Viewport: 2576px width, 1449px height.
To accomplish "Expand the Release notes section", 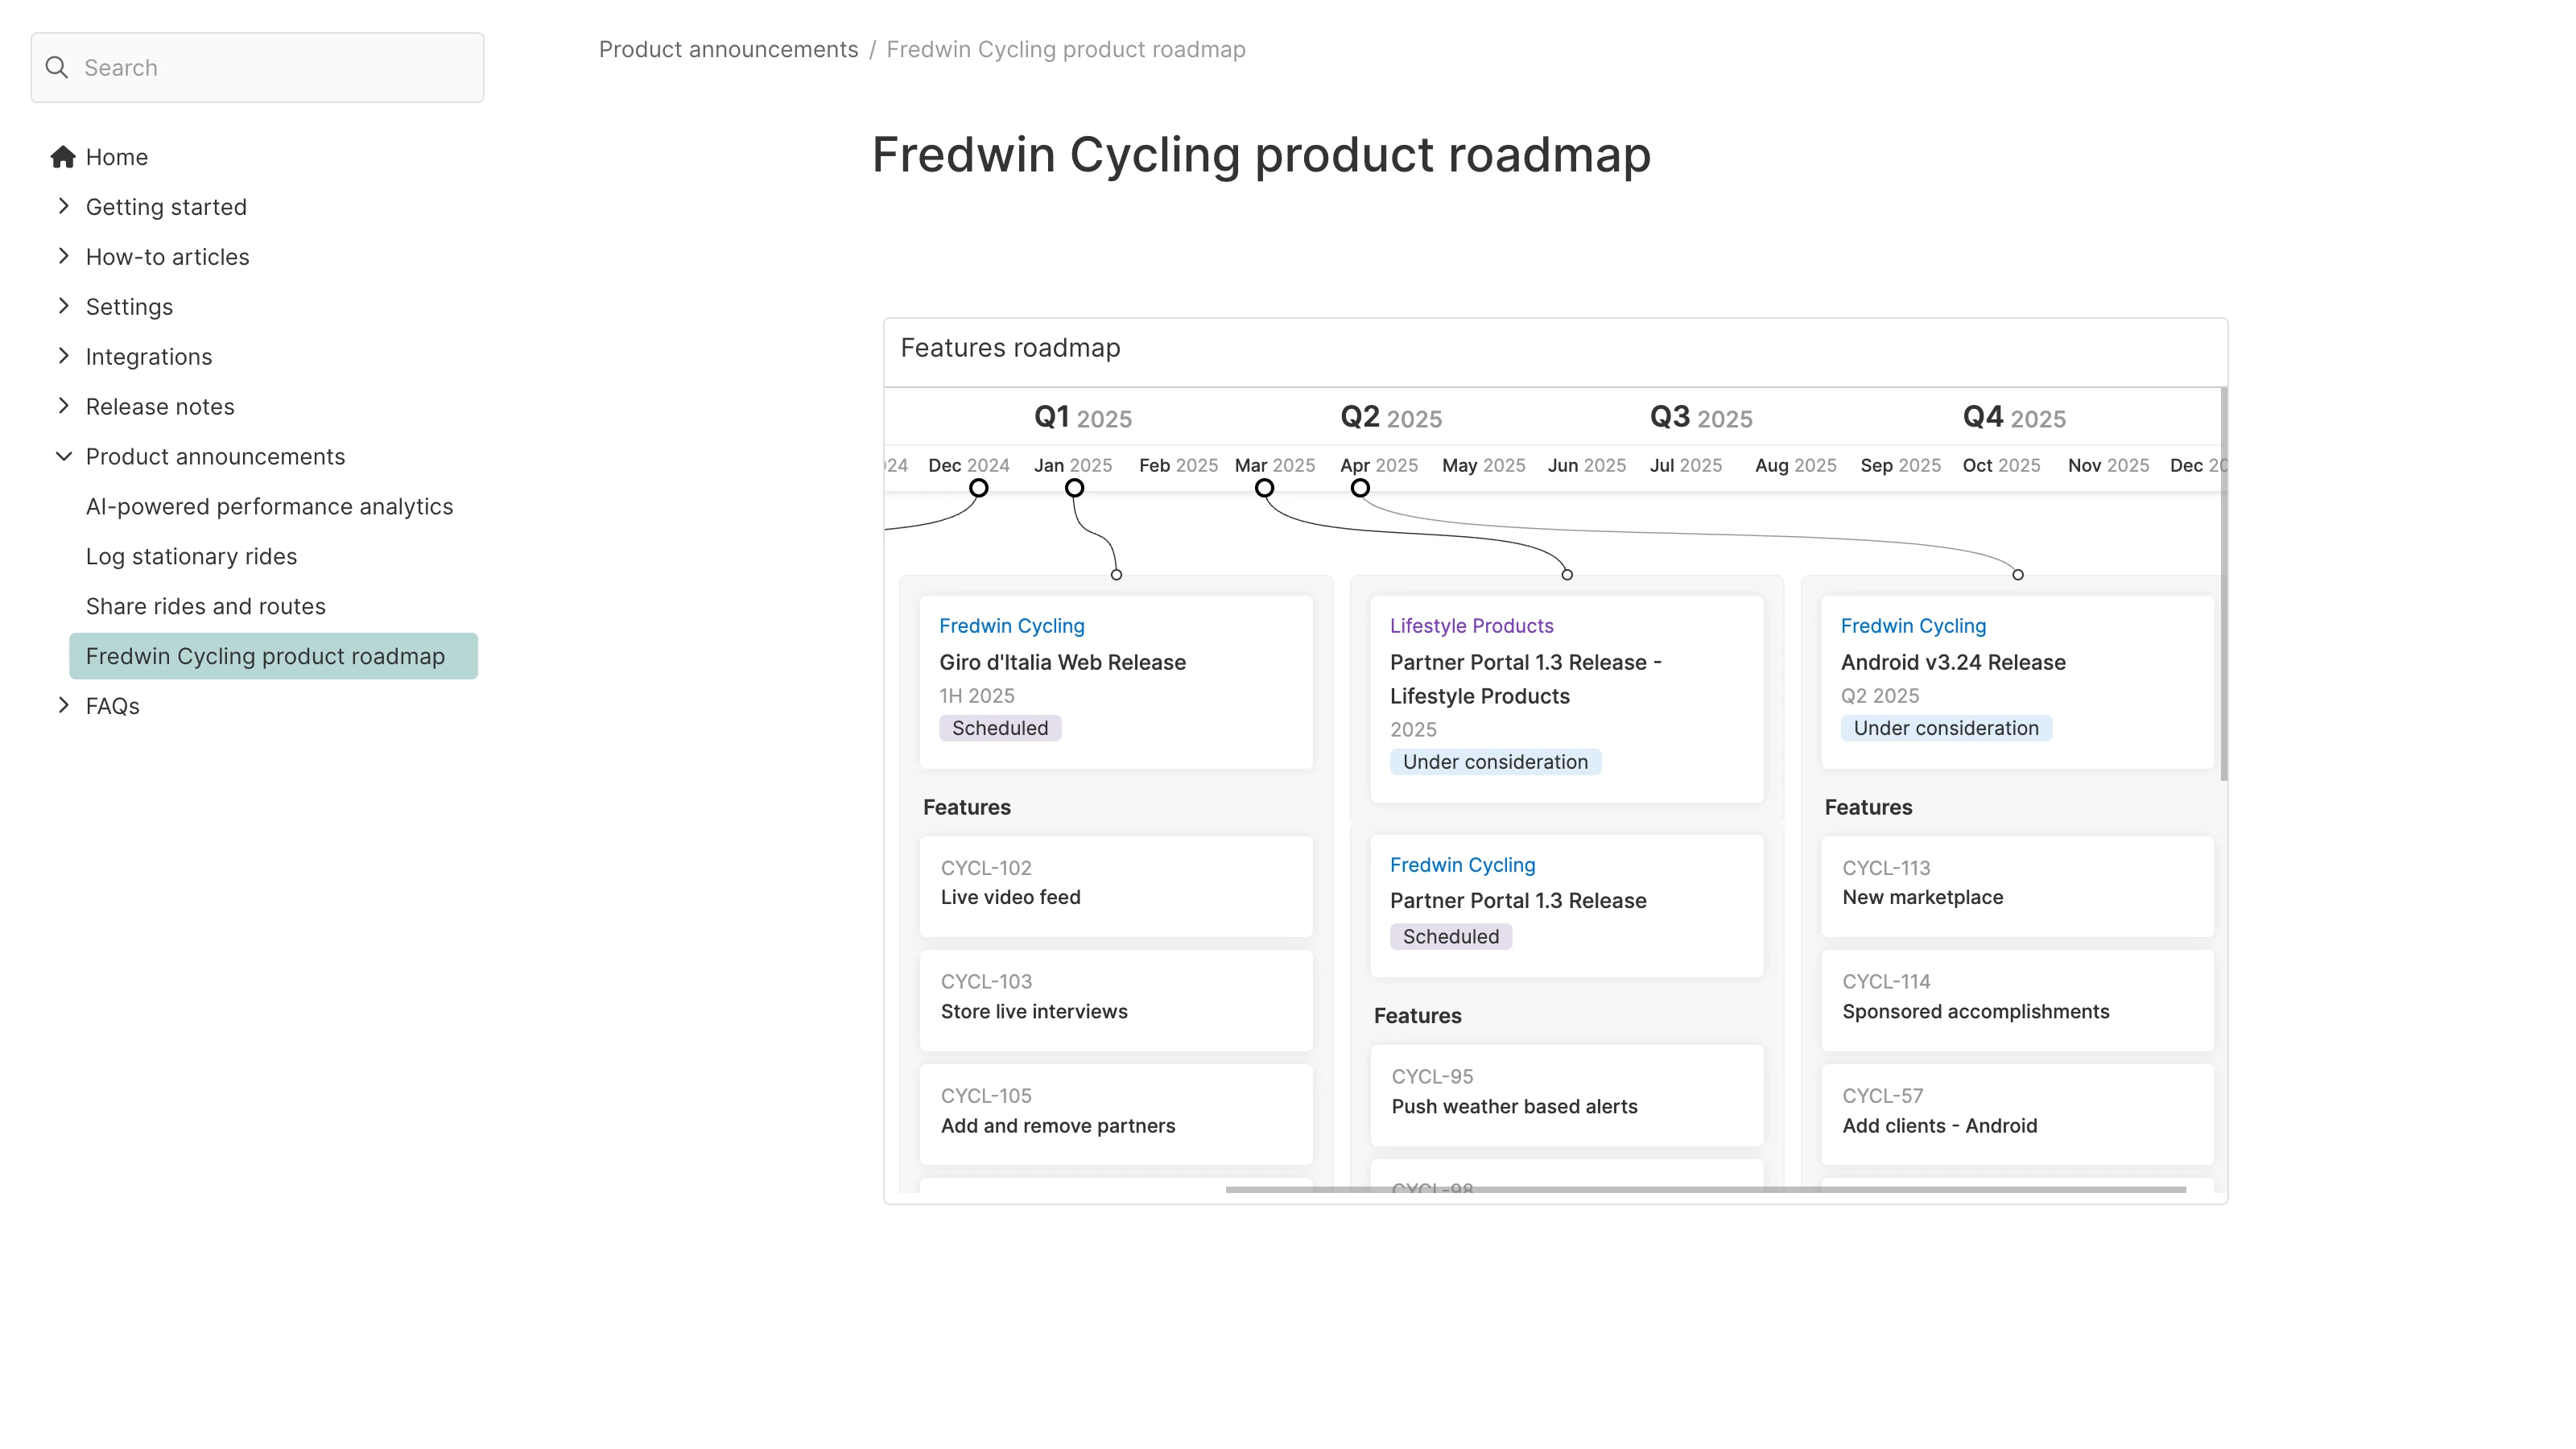I will (x=64, y=406).
